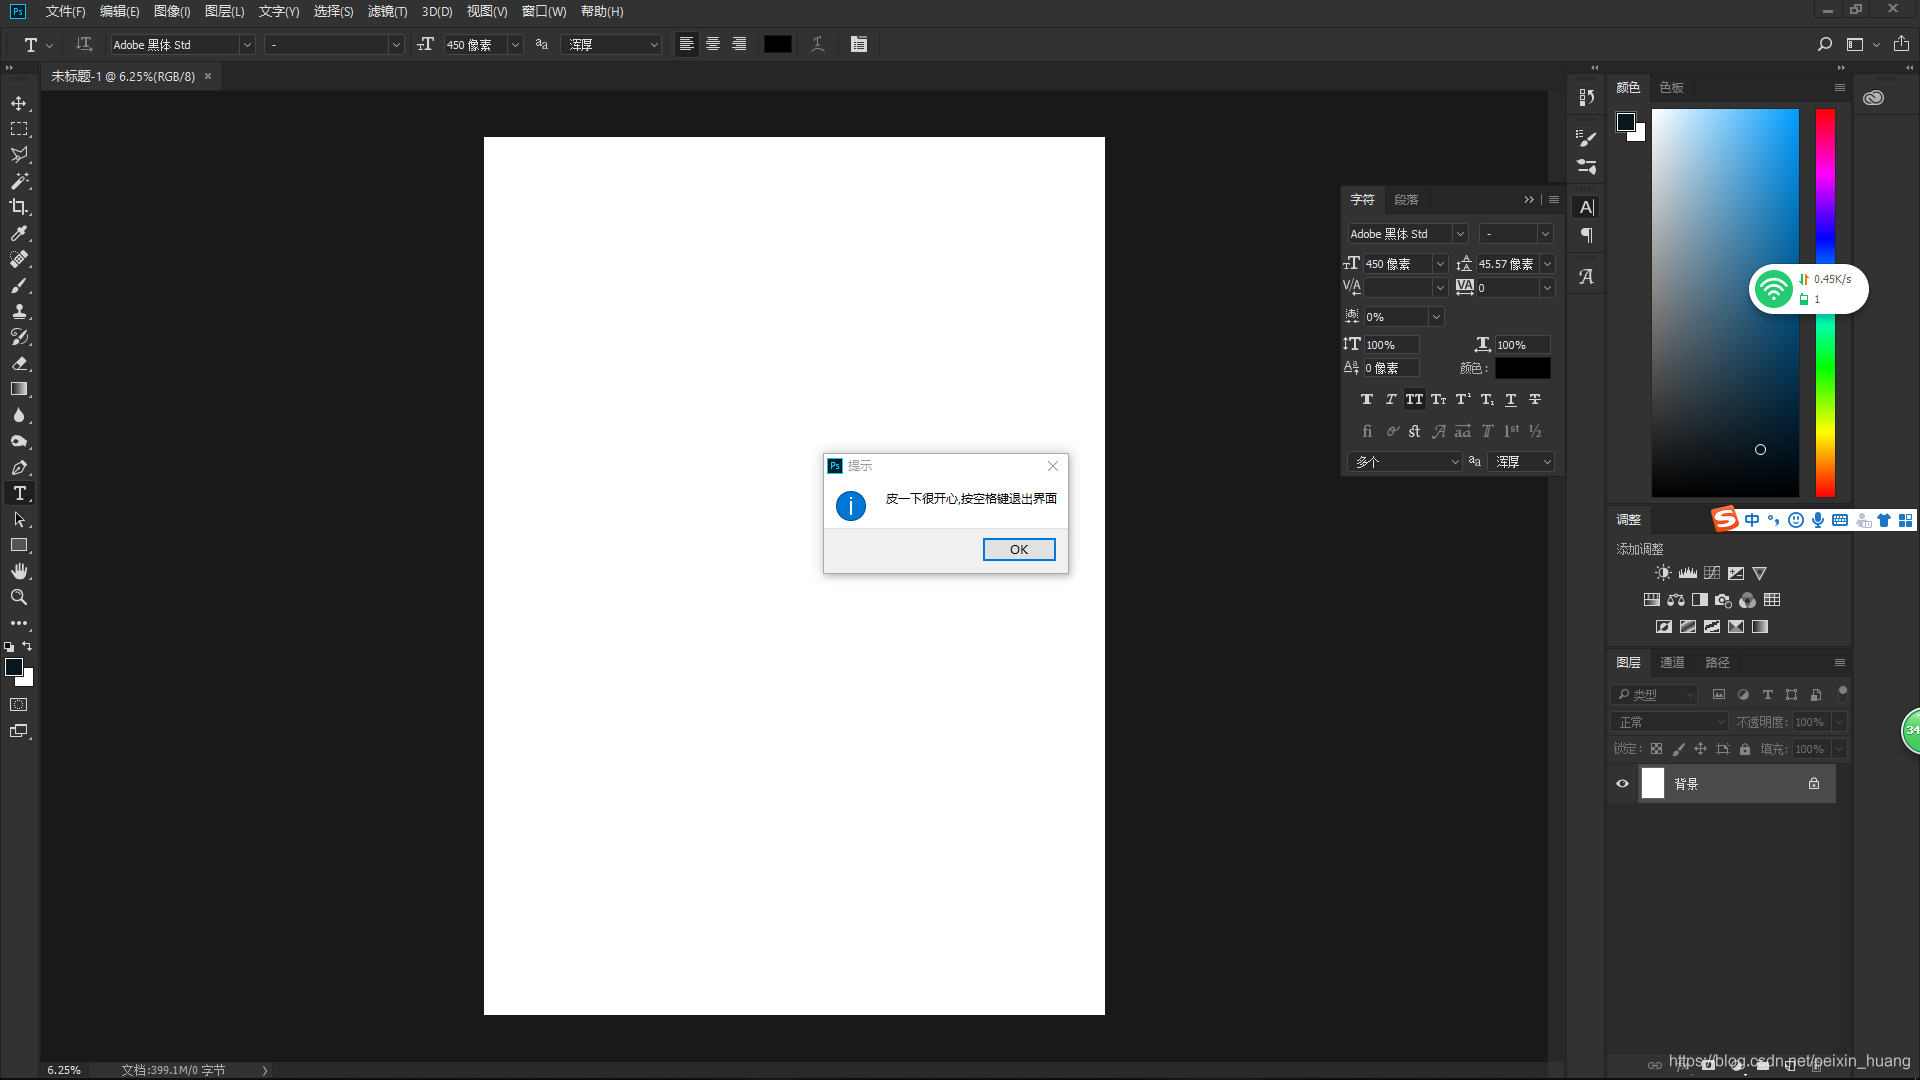Image resolution: width=1920 pixels, height=1080 pixels.
Task: Select the Eraser tool
Action: [x=19, y=363]
